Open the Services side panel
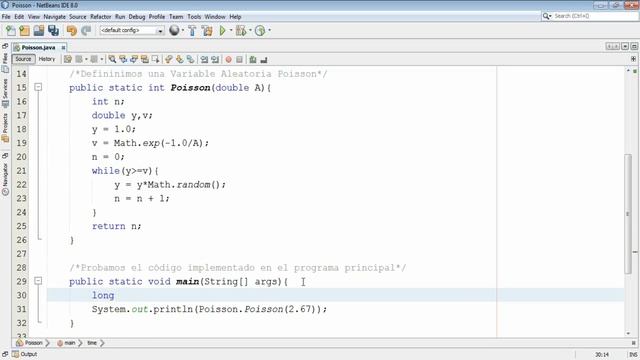The width and height of the screenshot is (640, 360). click(x=5, y=92)
